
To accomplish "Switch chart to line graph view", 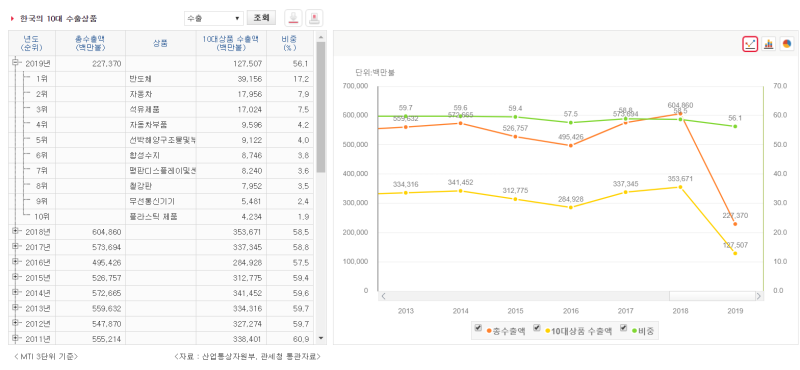I will 750,44.
